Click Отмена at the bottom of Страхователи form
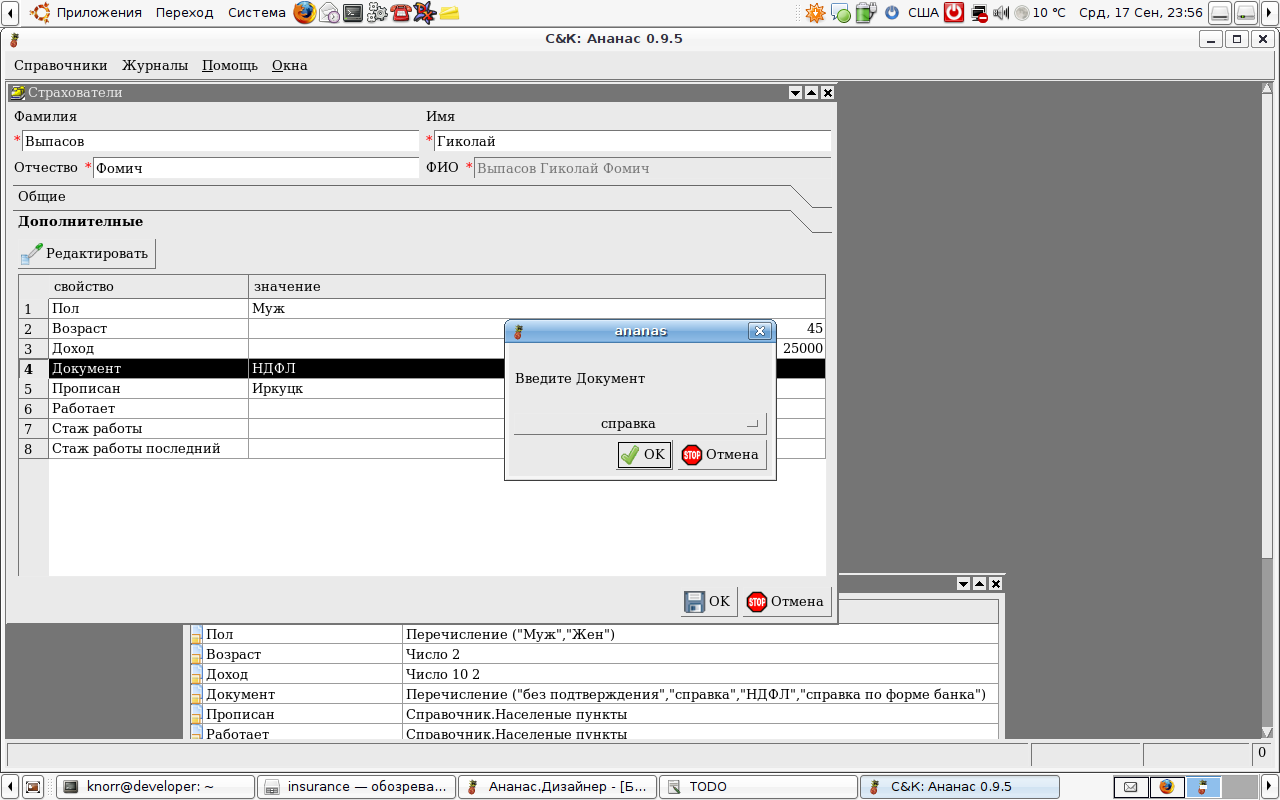 coord(787,602)
